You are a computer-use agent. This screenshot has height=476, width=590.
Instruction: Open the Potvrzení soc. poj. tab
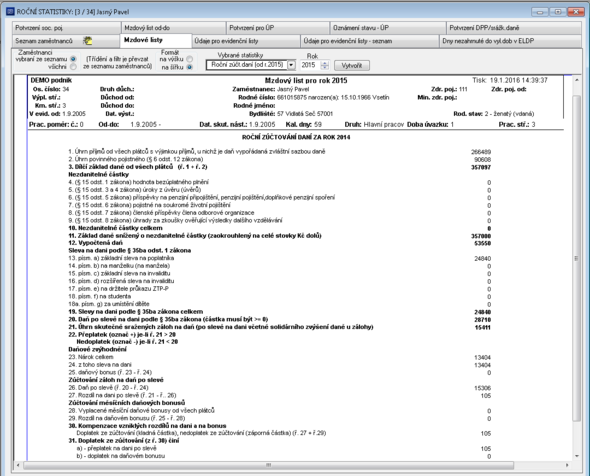pyautogui.click(x=66, y=28)
